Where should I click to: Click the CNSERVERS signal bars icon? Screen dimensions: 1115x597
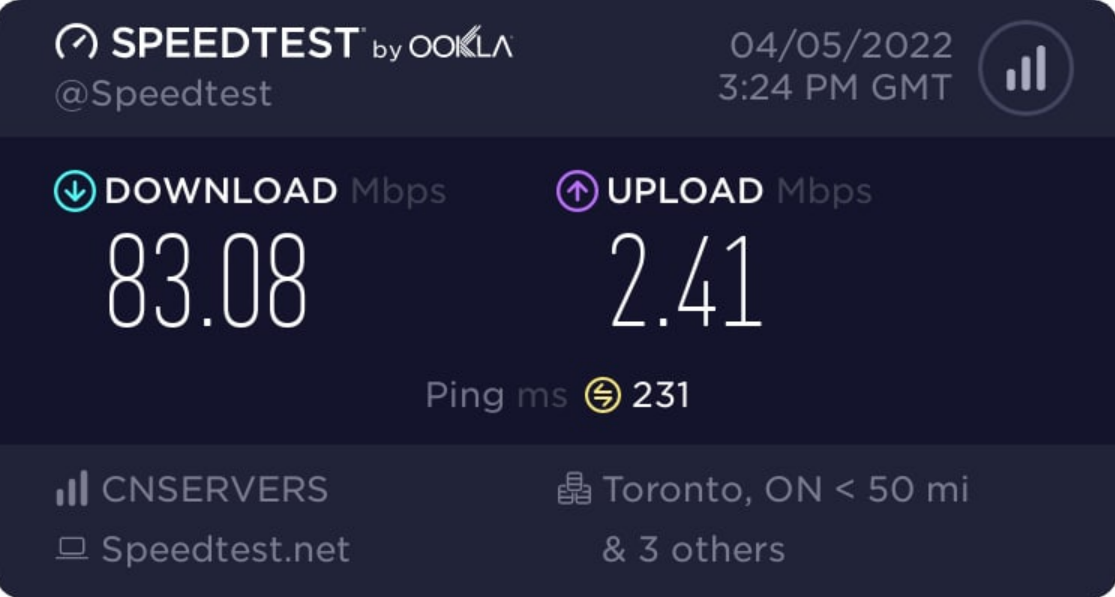pos(72,489)
